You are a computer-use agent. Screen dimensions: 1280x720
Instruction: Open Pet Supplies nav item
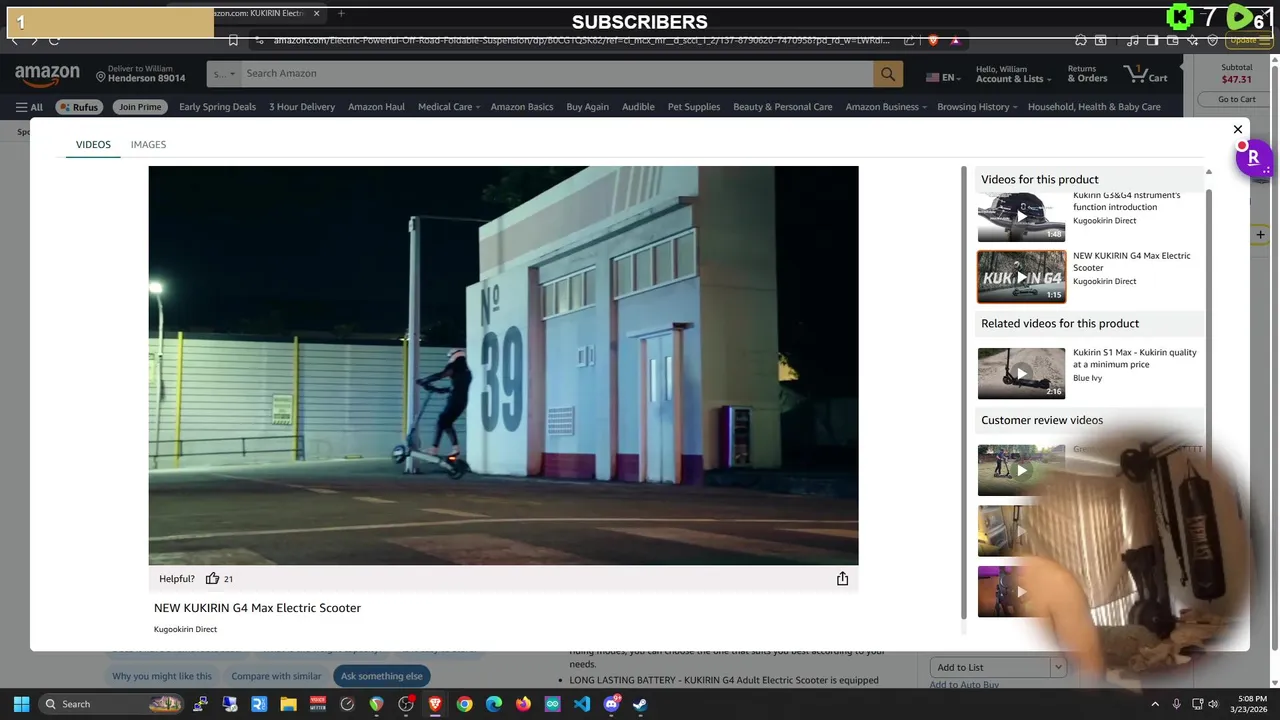click(x=694, y=107)
